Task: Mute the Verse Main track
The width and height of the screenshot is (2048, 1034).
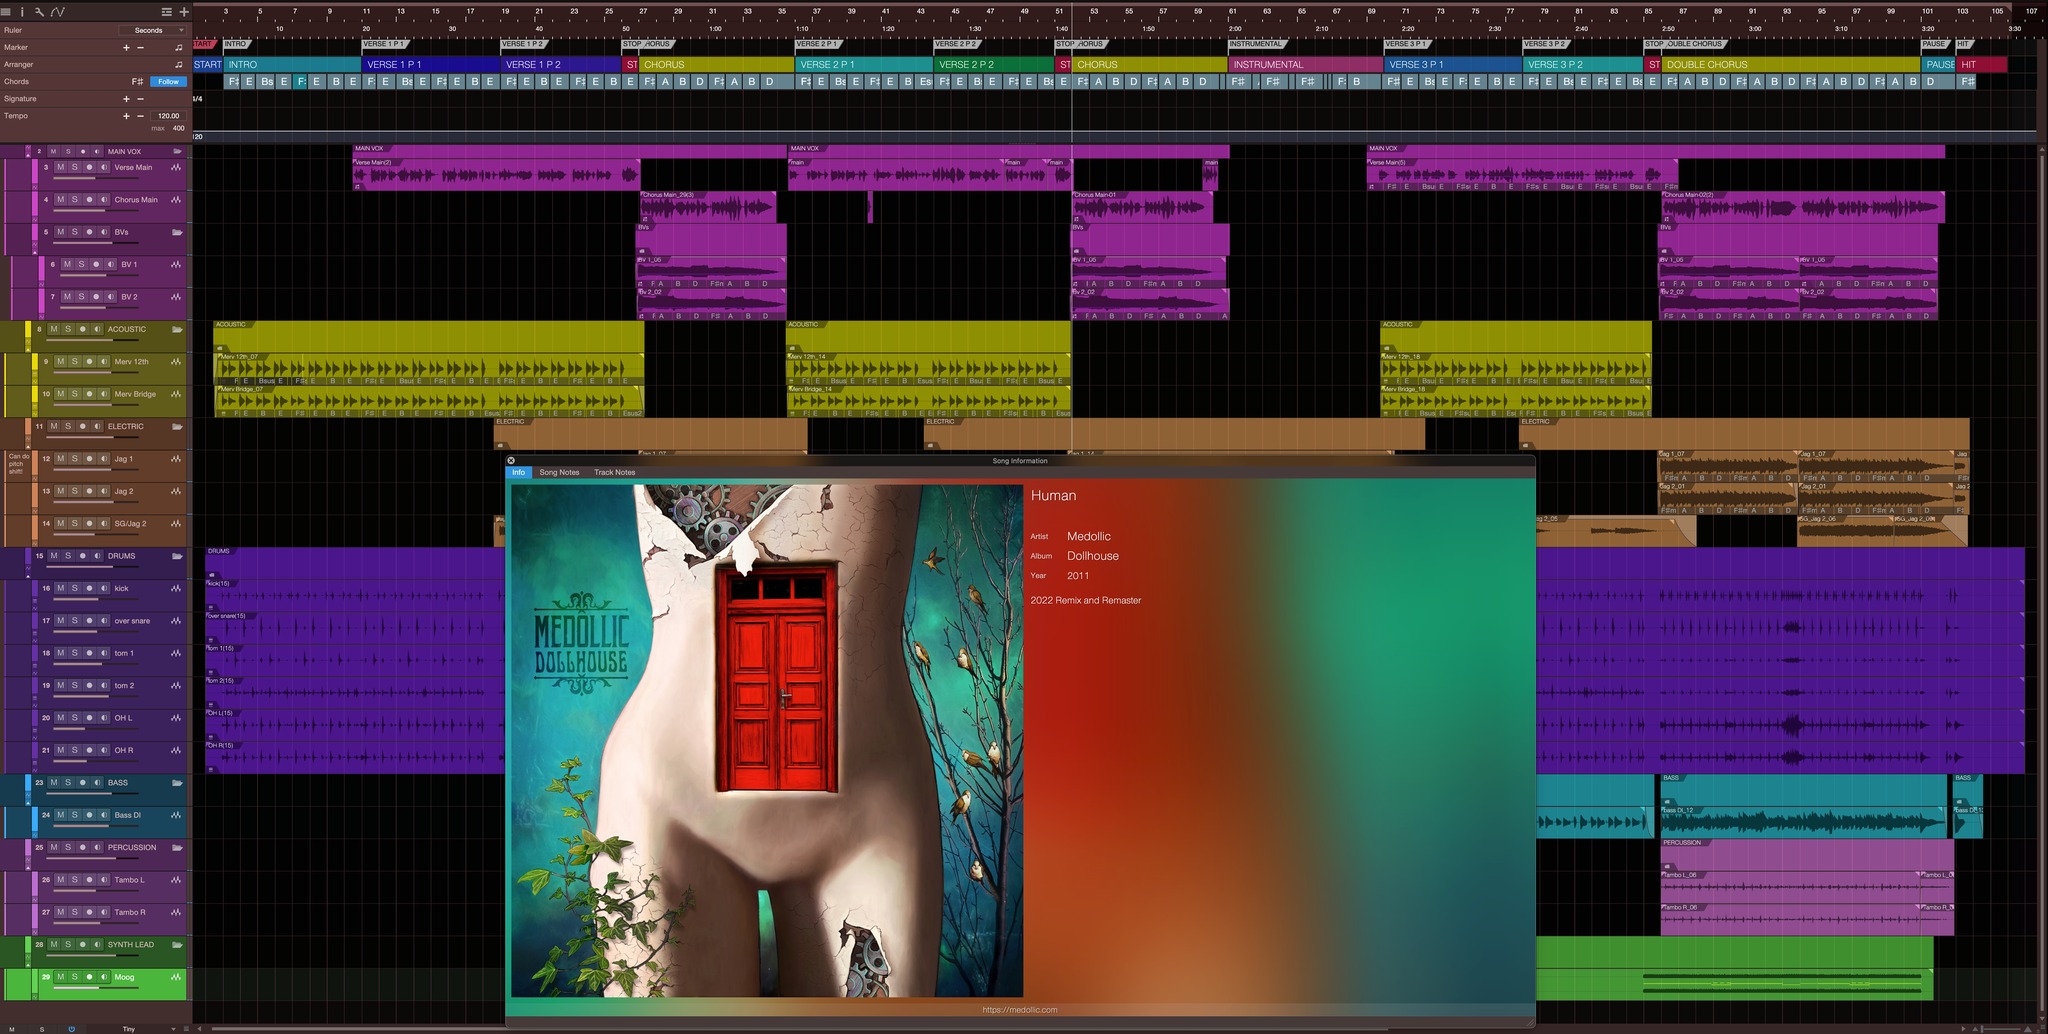Action: [60, 168]
